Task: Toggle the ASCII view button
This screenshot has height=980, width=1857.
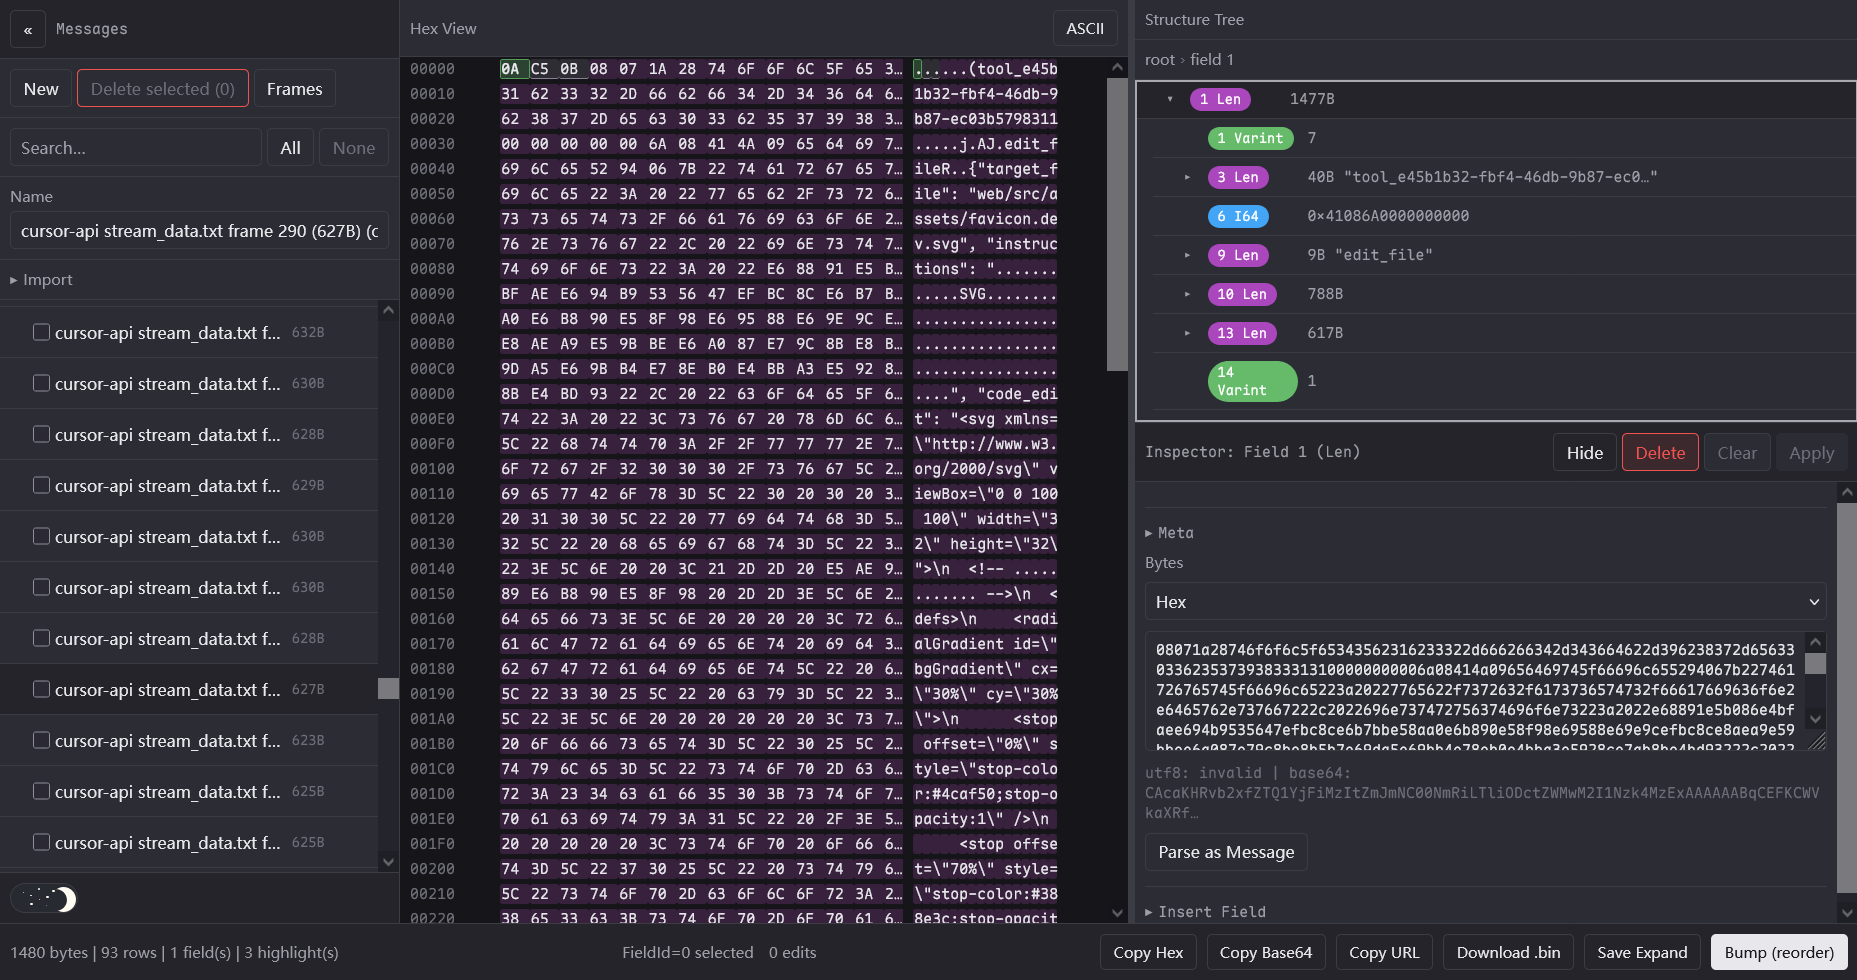Action: (x=1085, y=29)
